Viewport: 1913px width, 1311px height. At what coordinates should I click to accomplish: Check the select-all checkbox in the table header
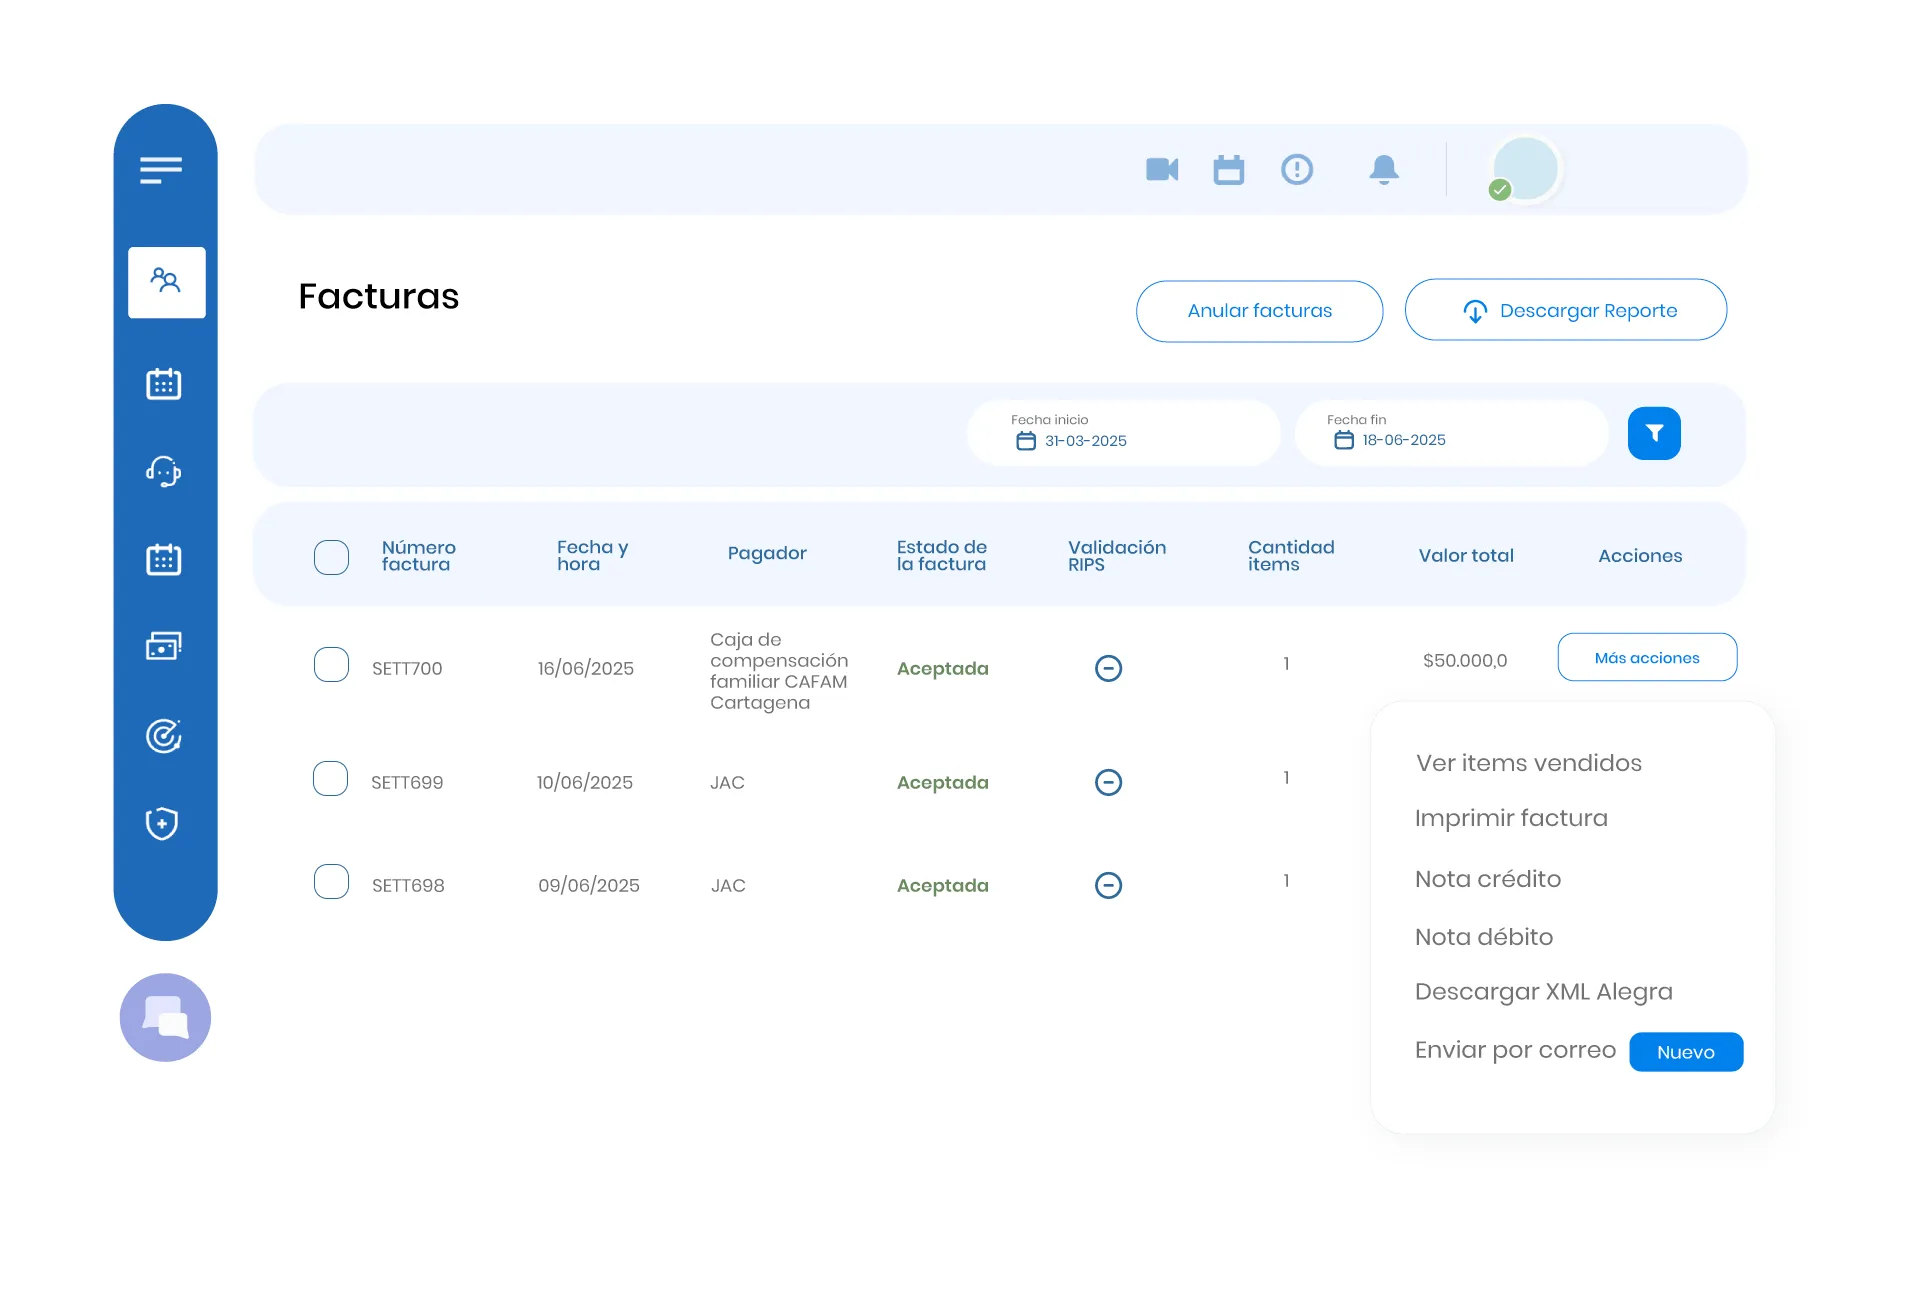(x=331, y=556)
